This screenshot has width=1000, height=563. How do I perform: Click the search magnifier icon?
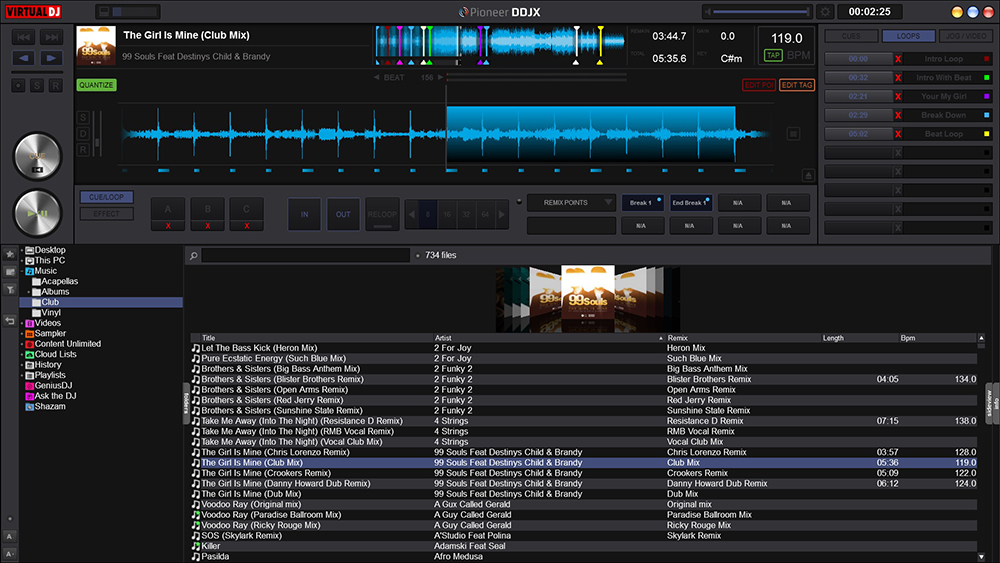193,256
